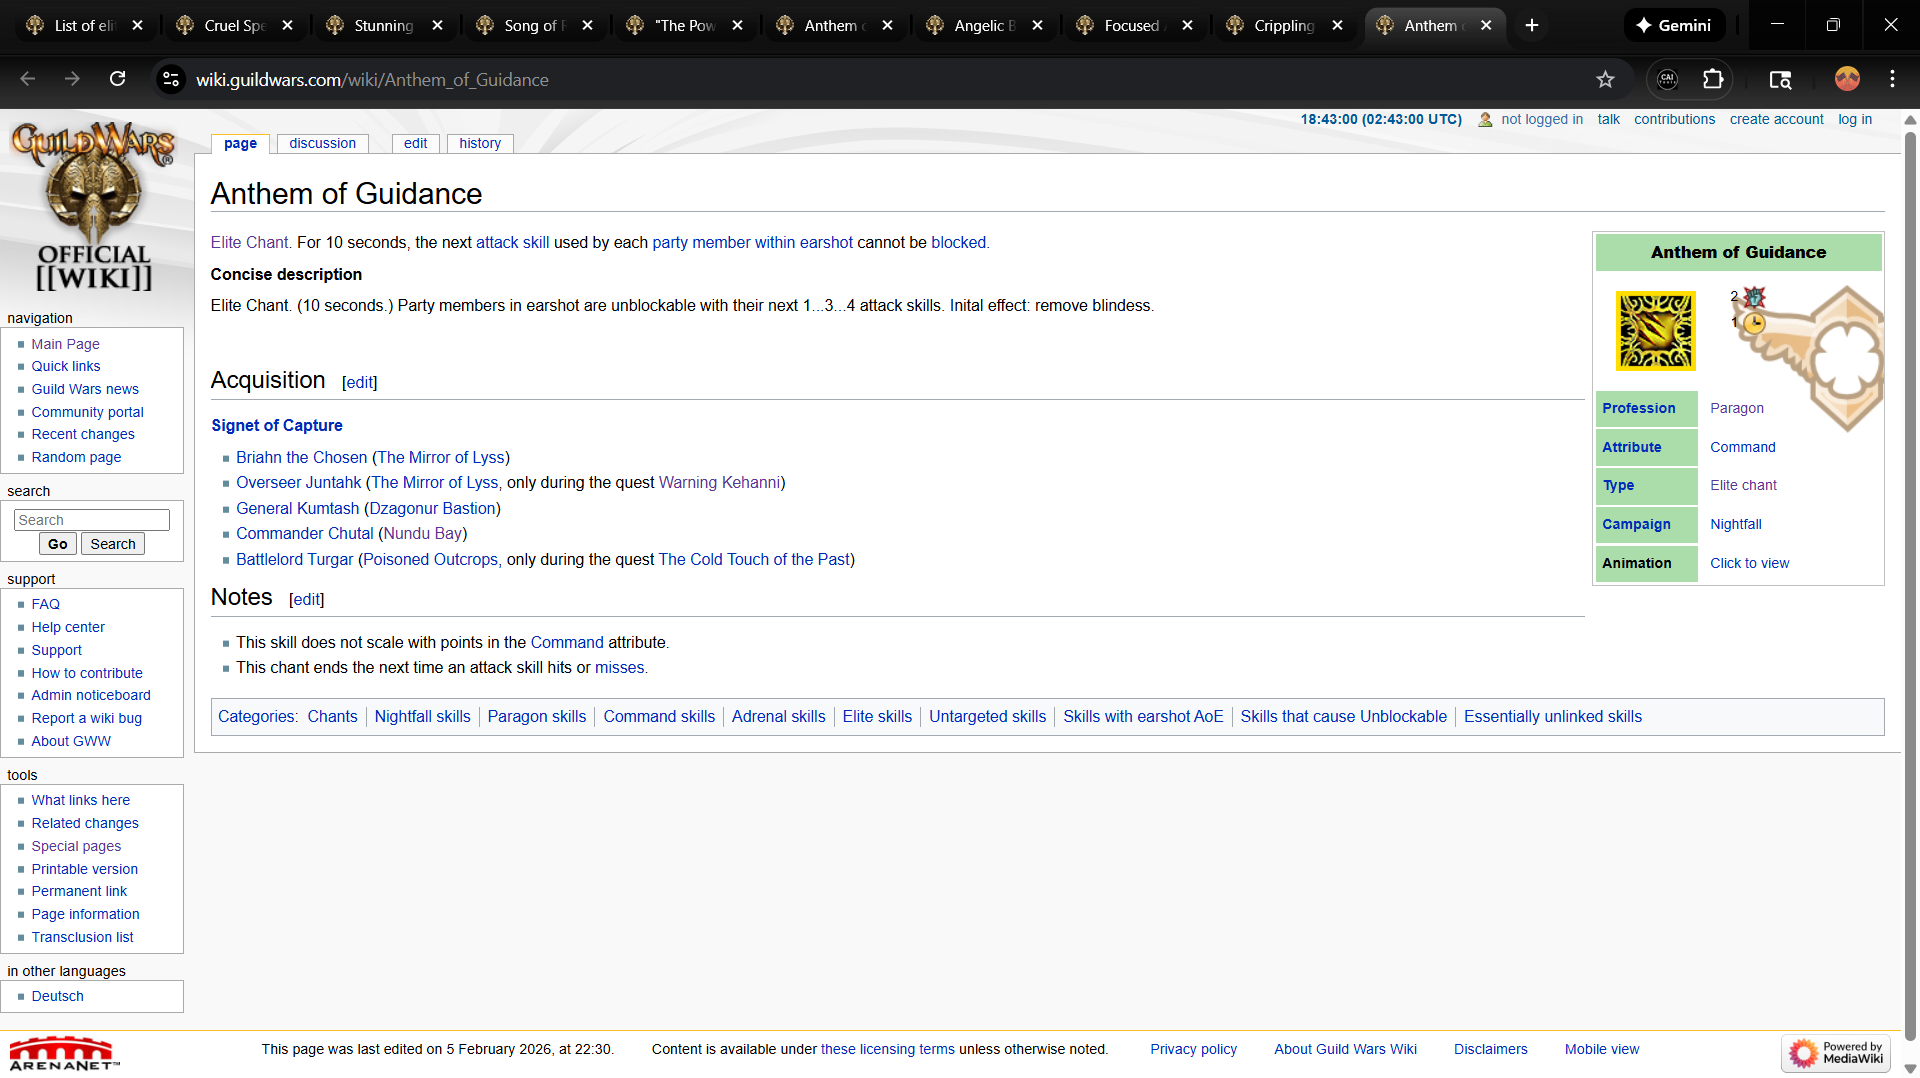
Task: Open the Signet of Capture link
Action: click(x=277, y=425)
